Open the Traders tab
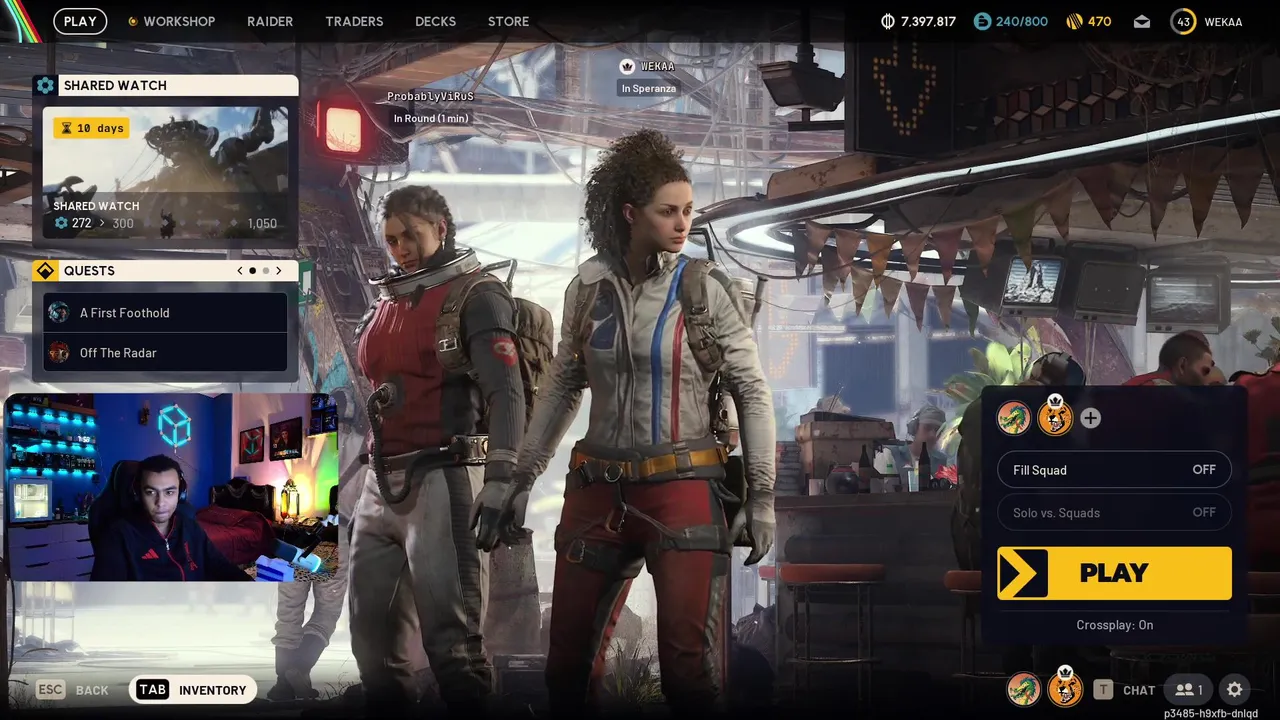1280x720 pixels. (x=354, y=21)
